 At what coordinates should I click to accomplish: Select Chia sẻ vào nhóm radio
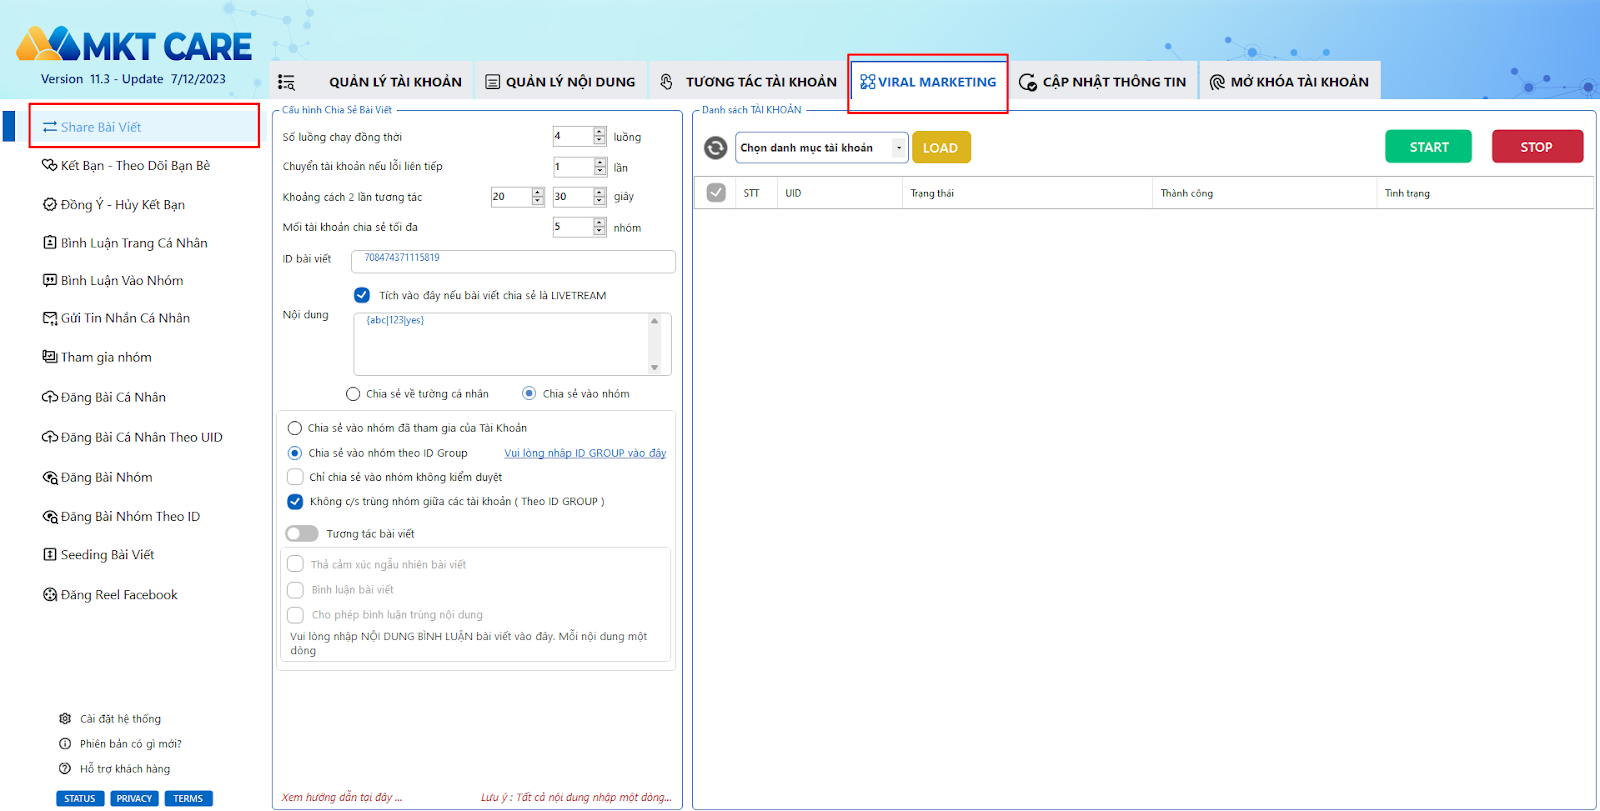point(529,393)
